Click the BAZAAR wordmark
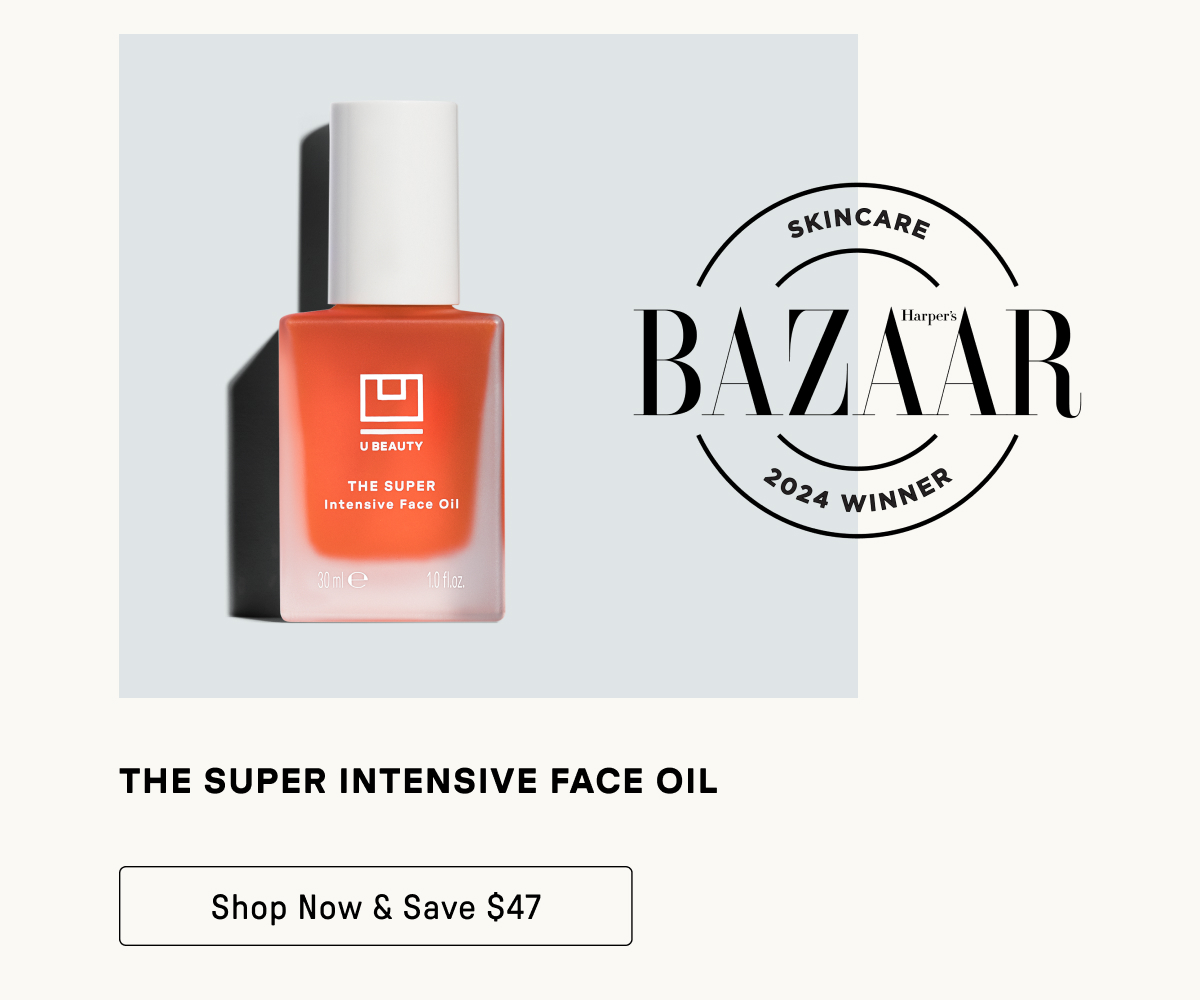1200x1000 pixels. 857,363
